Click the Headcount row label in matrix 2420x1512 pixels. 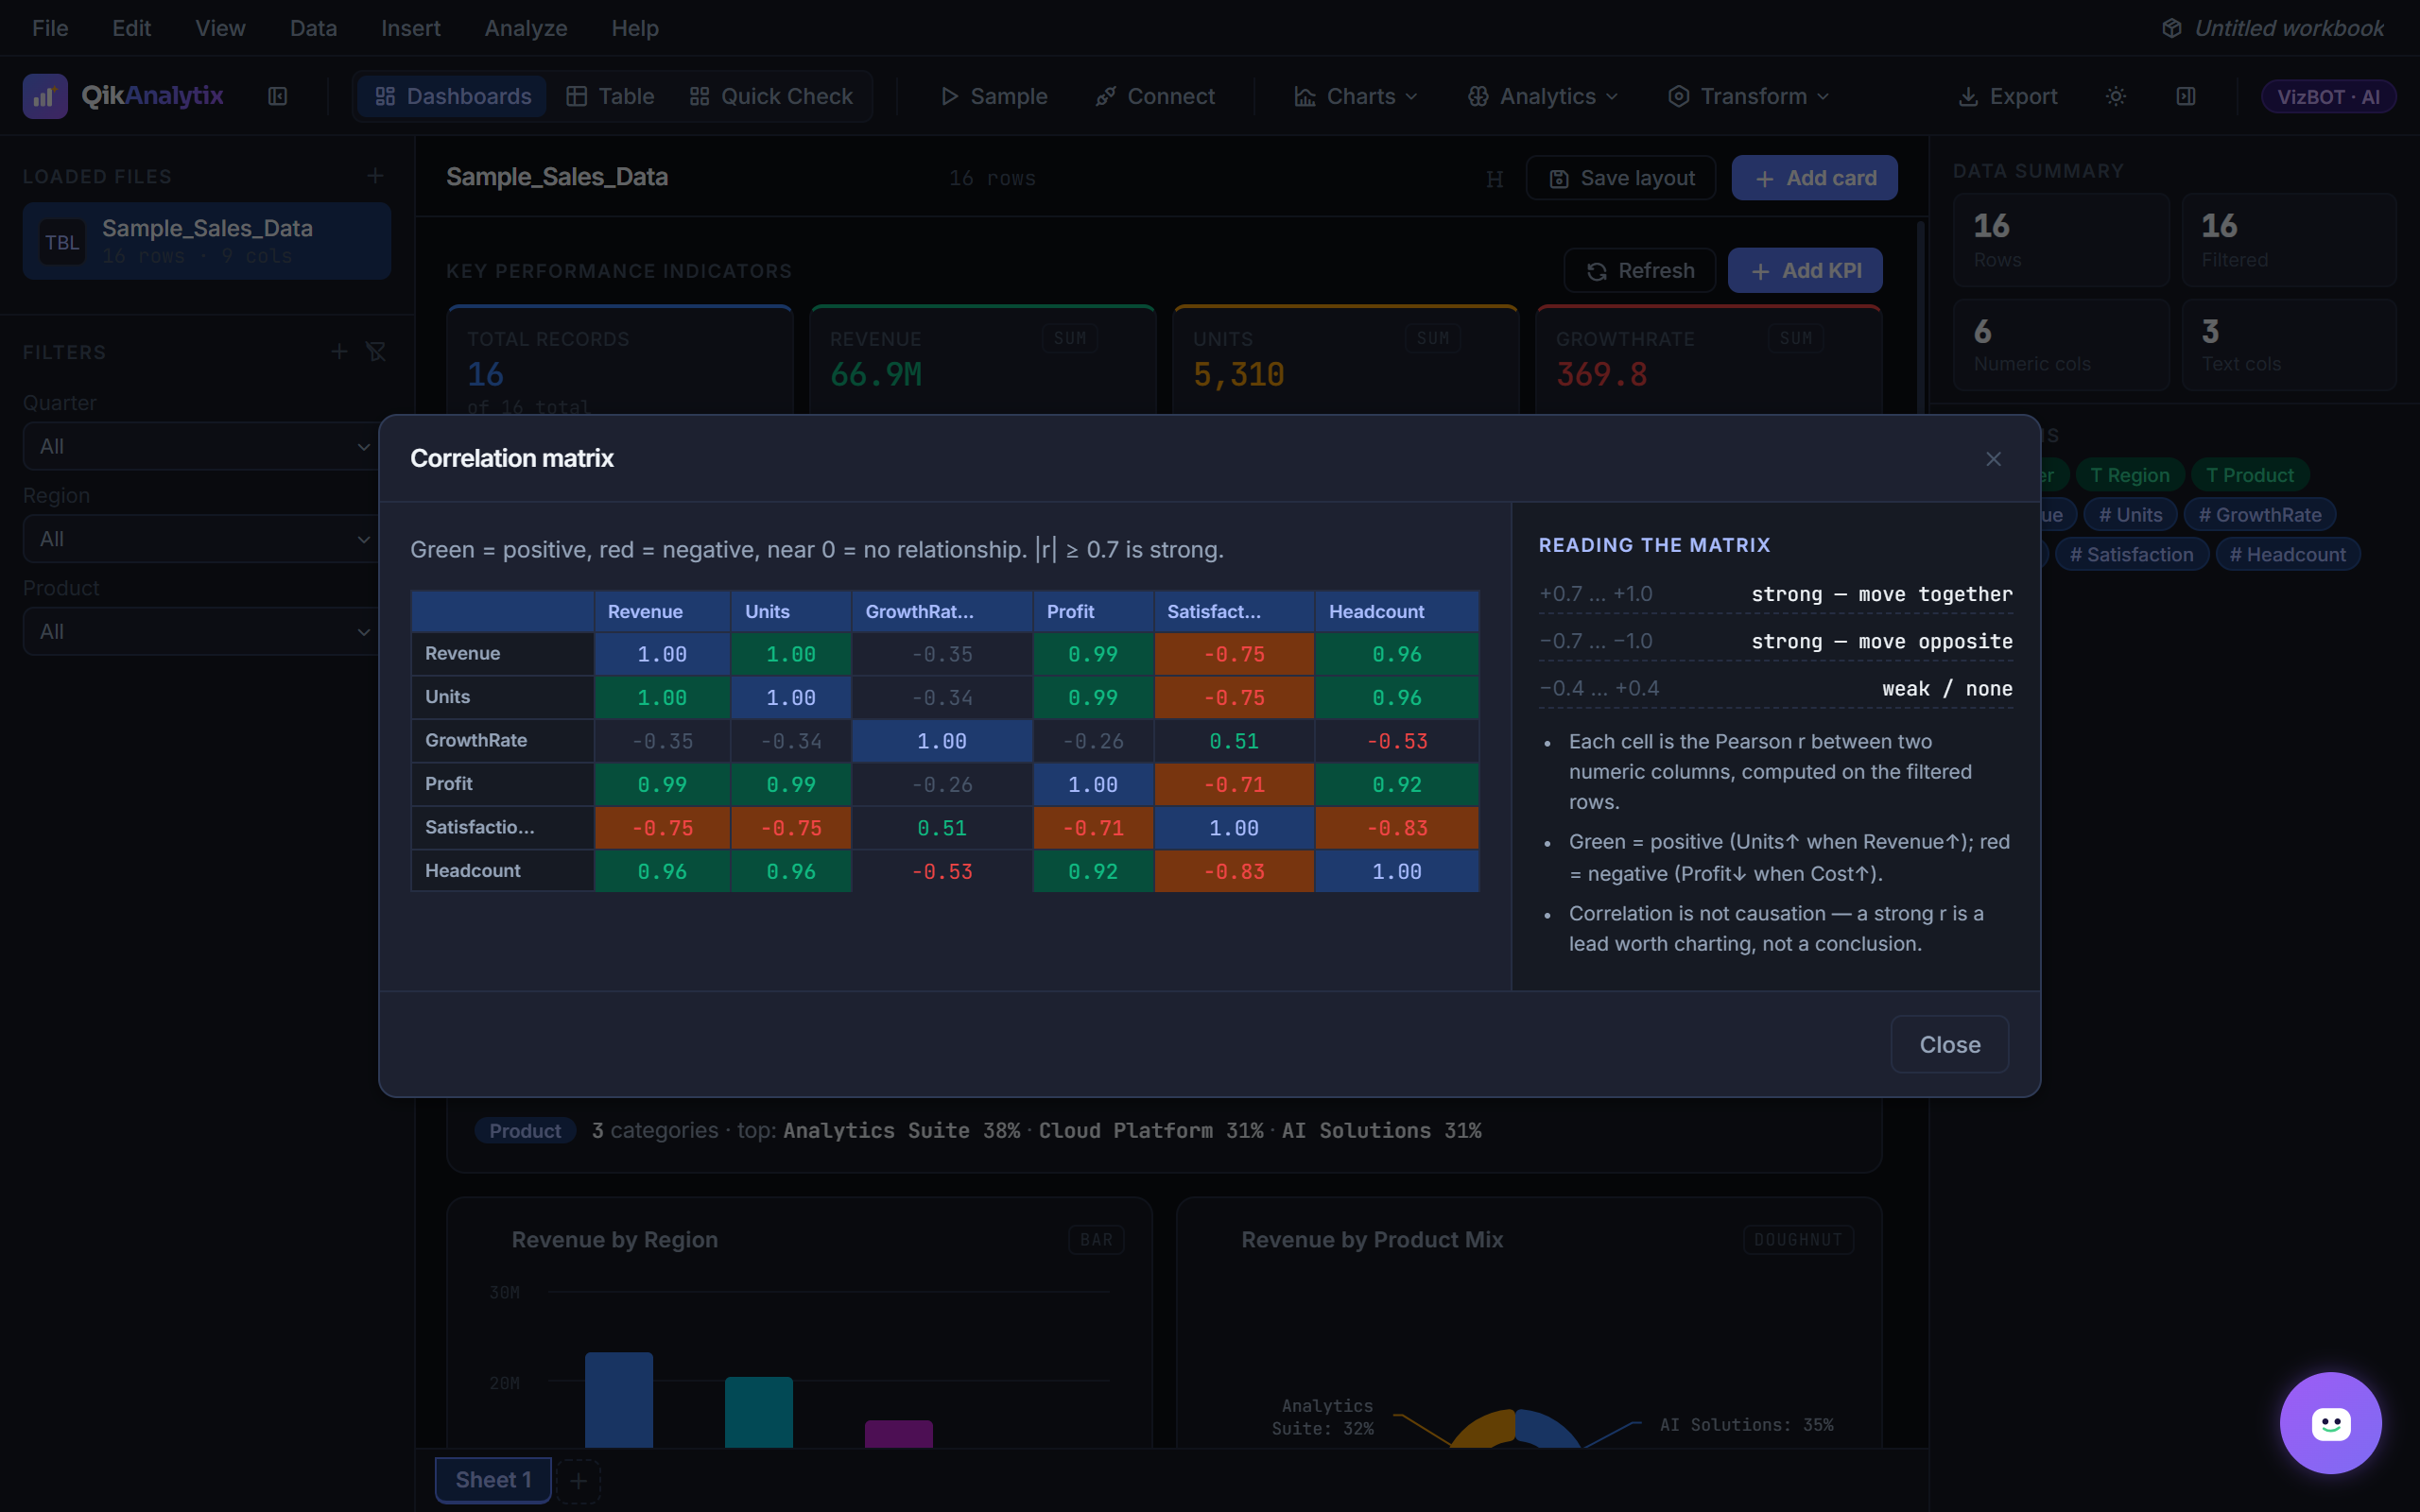click(503, 871)
